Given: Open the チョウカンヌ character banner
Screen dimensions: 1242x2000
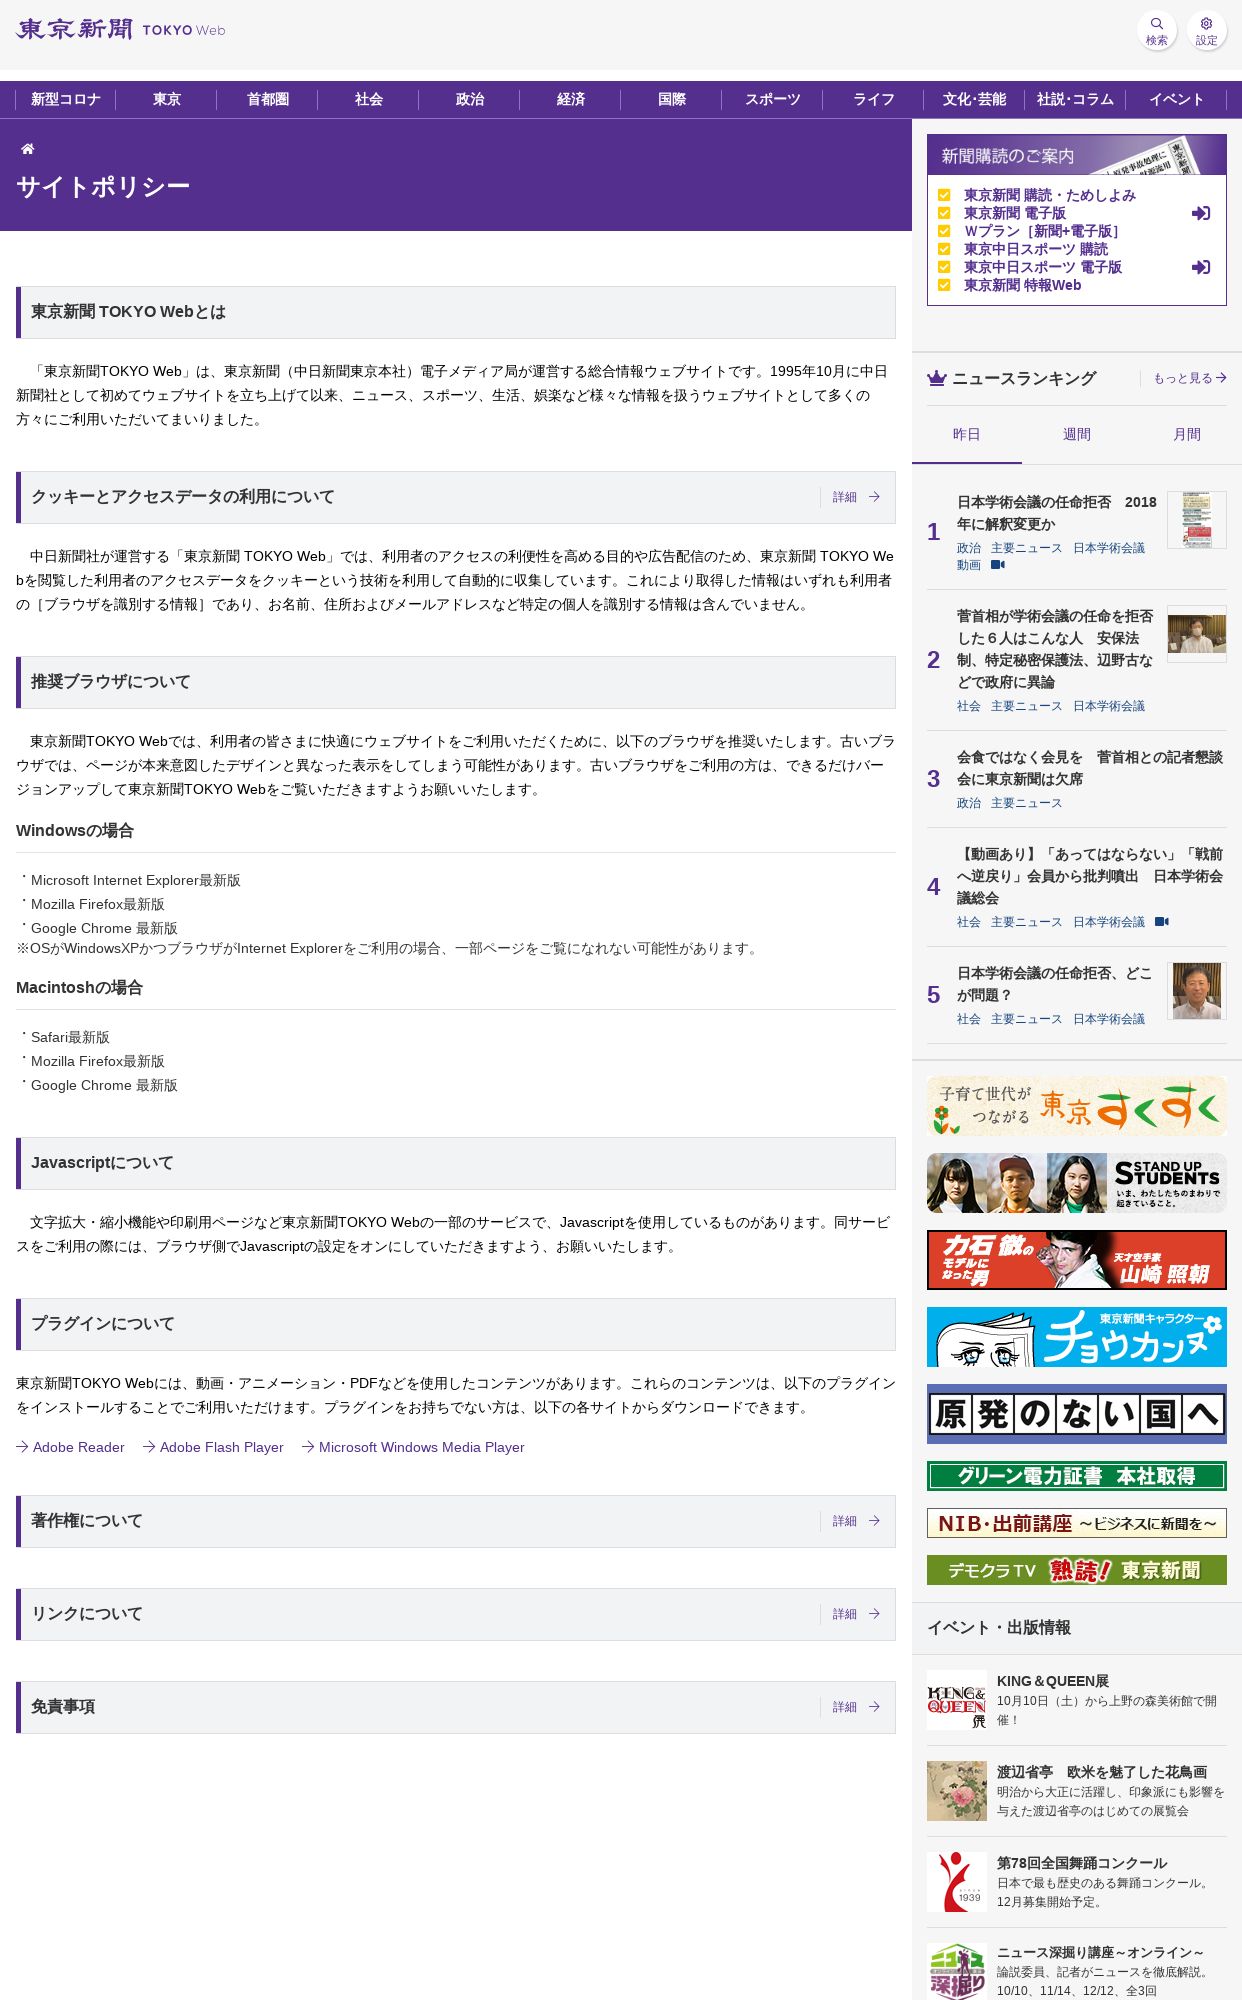Looking at the screenshot, I should tap(1077, 1337).
